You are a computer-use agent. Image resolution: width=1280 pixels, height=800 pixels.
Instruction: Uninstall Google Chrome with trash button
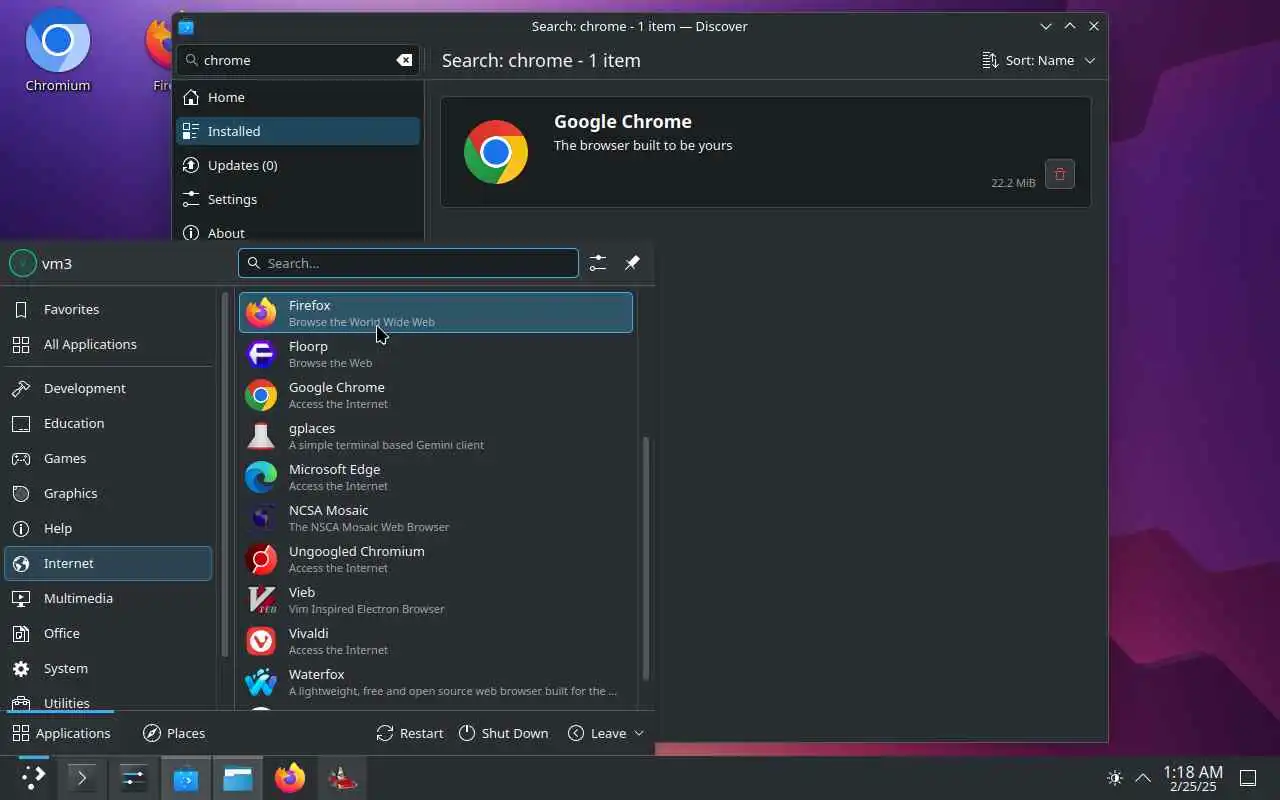click(x=1059, y=174)
